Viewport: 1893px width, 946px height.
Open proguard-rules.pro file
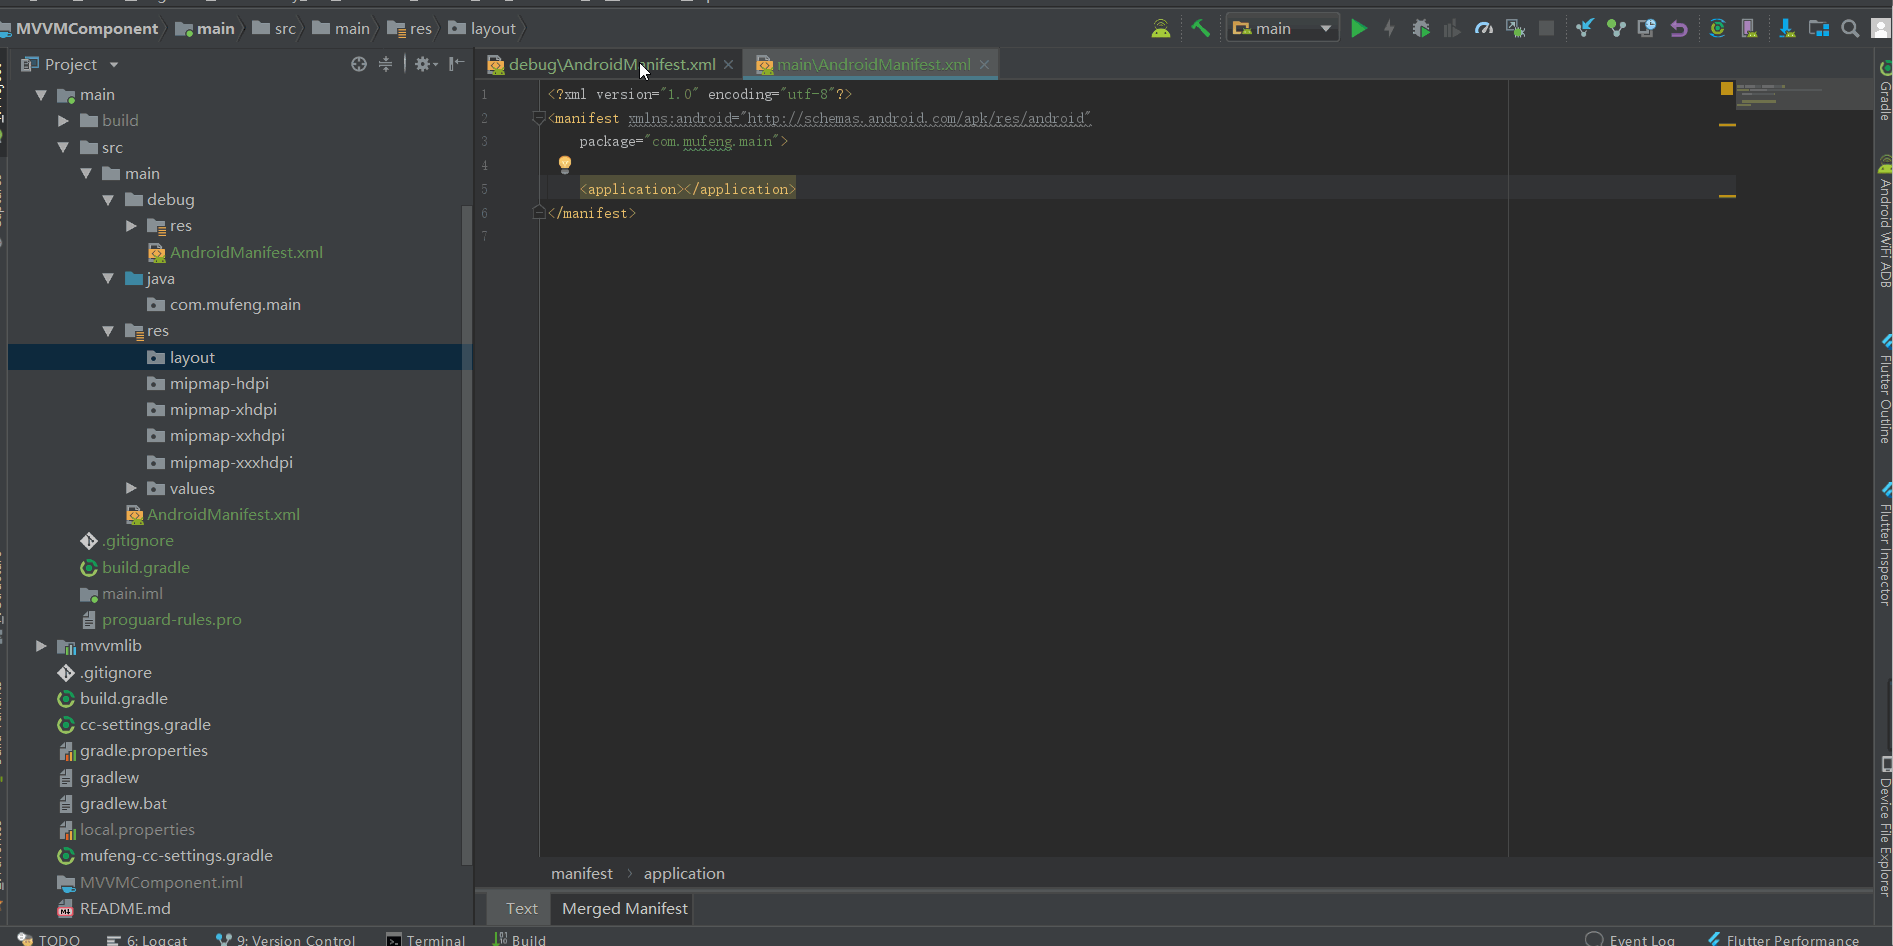(171, 620)
